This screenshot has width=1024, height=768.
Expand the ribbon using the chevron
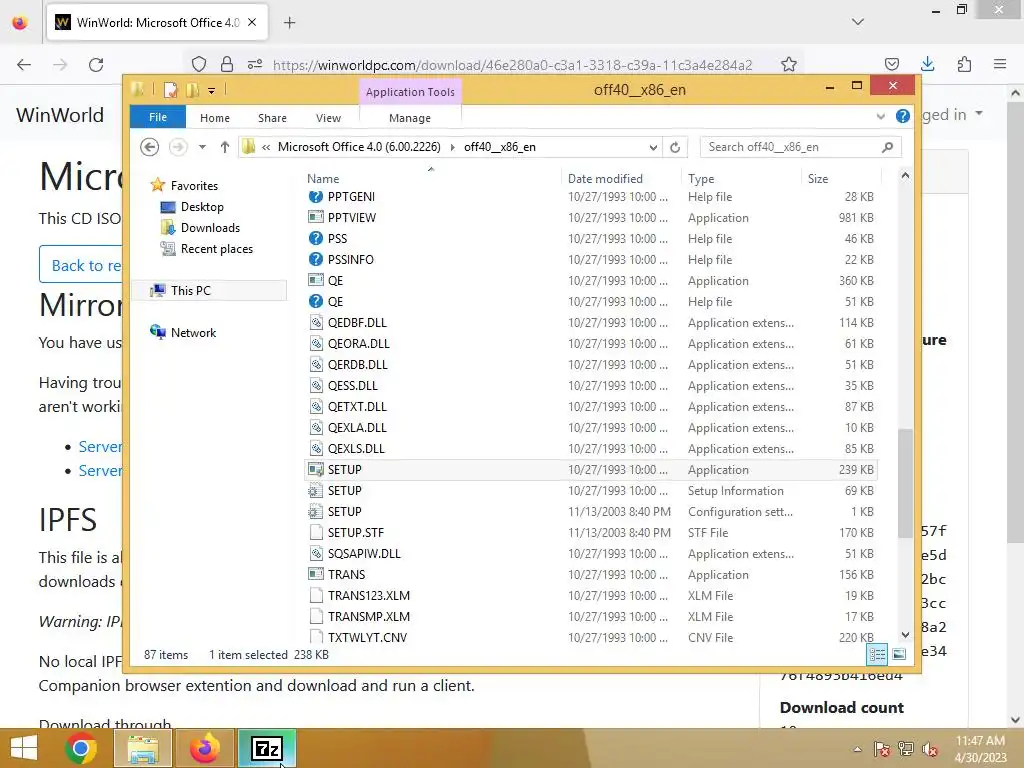click(x=880, y=116)
